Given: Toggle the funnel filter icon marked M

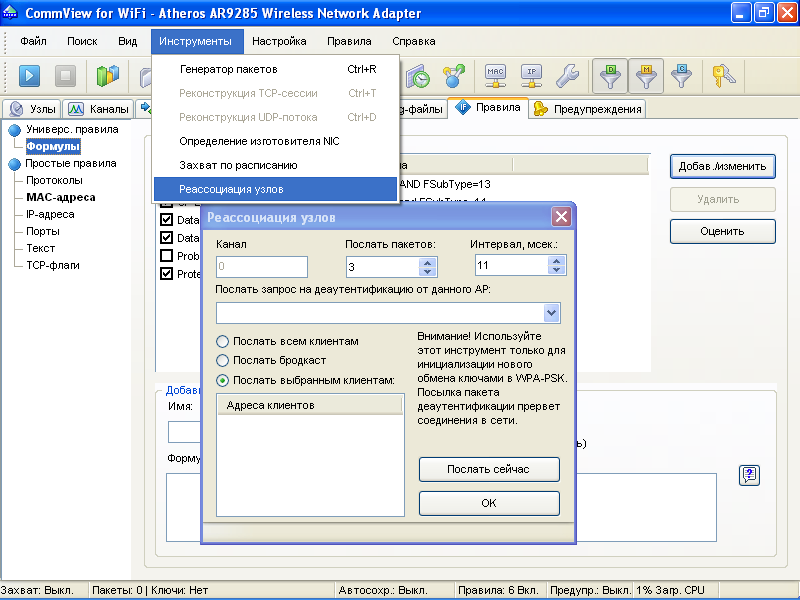Looking at the screenshot, I should pos(646,76).
